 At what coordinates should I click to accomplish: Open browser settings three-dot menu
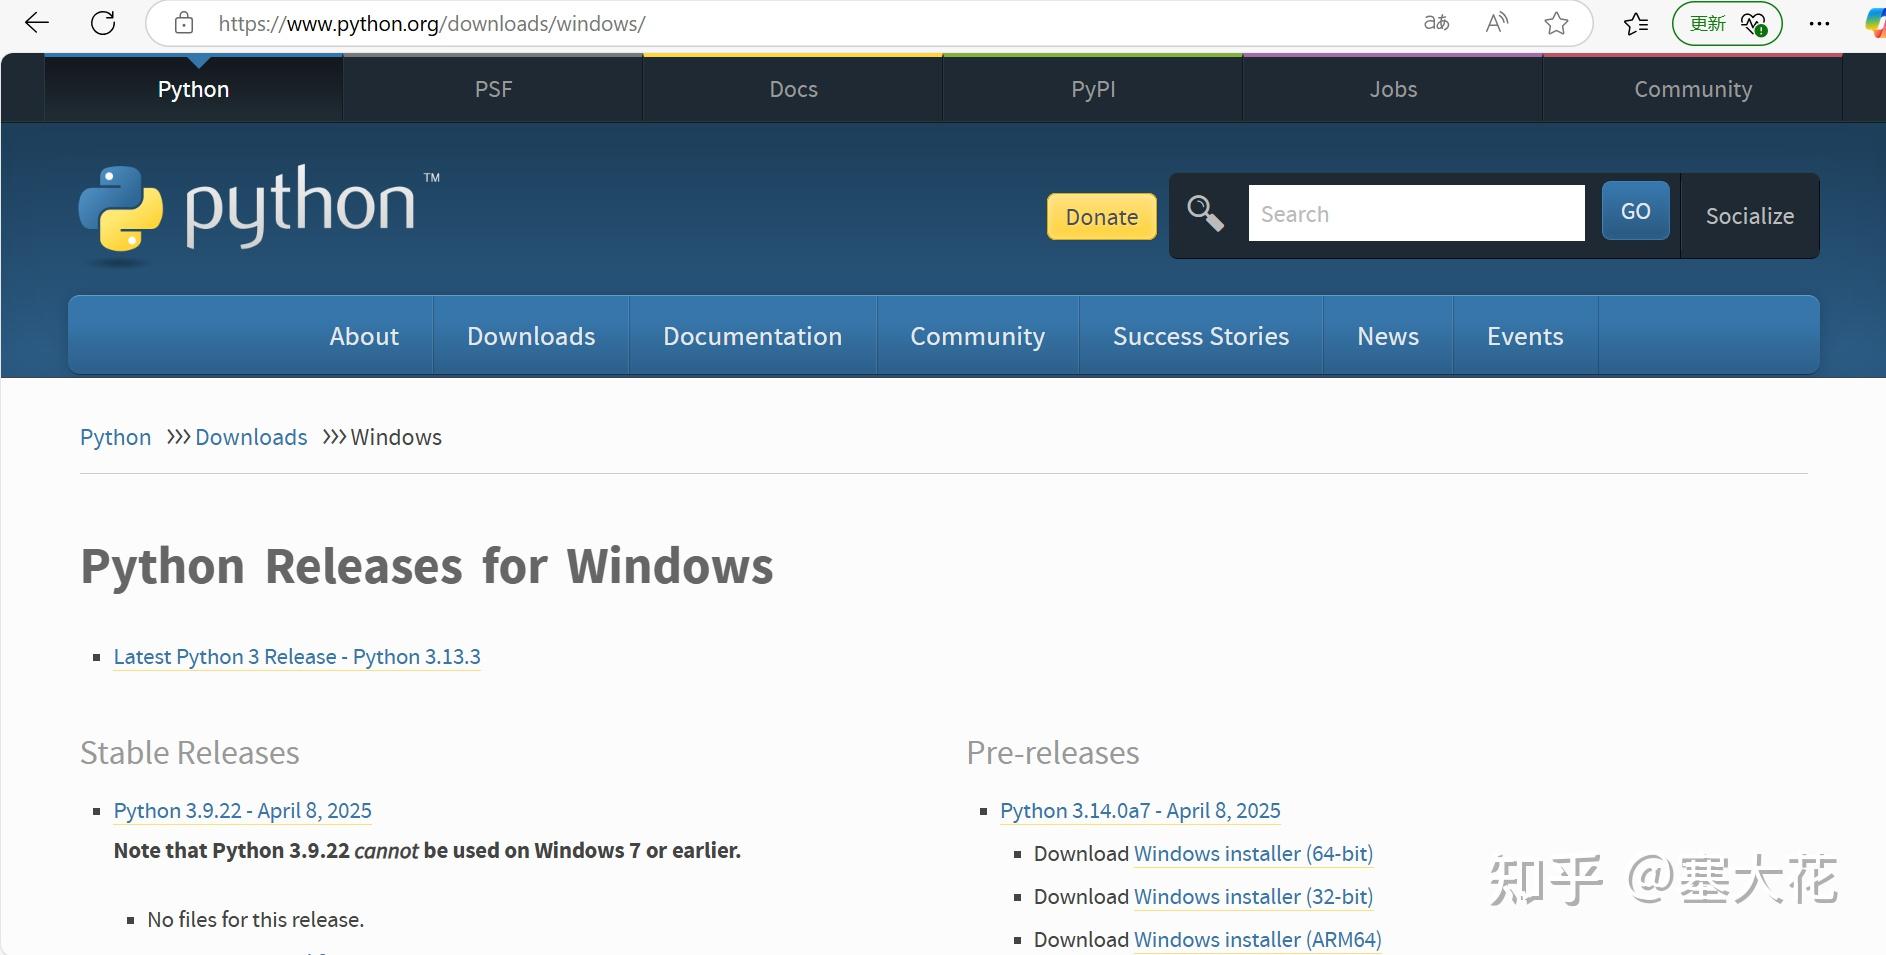[x=1820, y=23]
